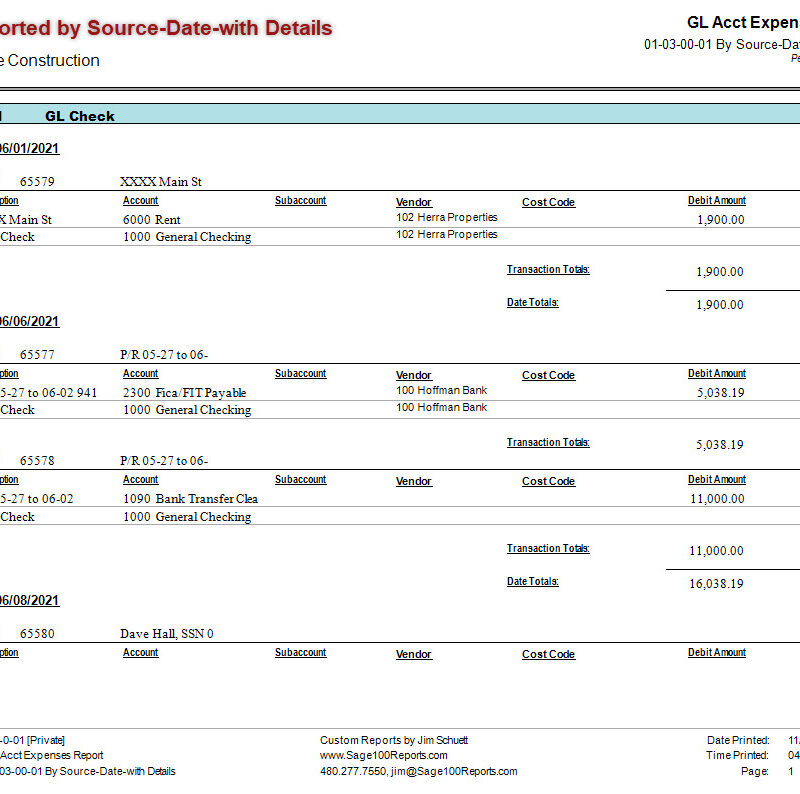This screenshot has height=794, width=800.
Task: Click 'P/R 05-27 to 06-' beside 65577
Action: [x=164, y=355]
